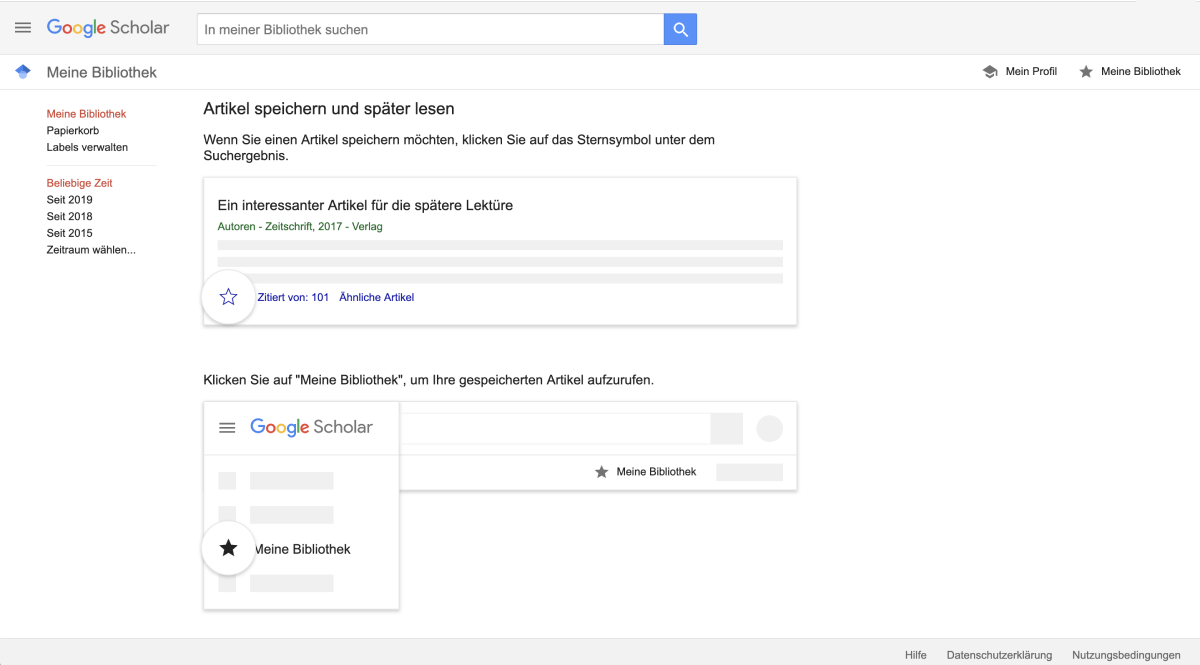The image size is (1200, 665).
Task: Open the Hilfe page from the footer
Action: click(915, 654)
